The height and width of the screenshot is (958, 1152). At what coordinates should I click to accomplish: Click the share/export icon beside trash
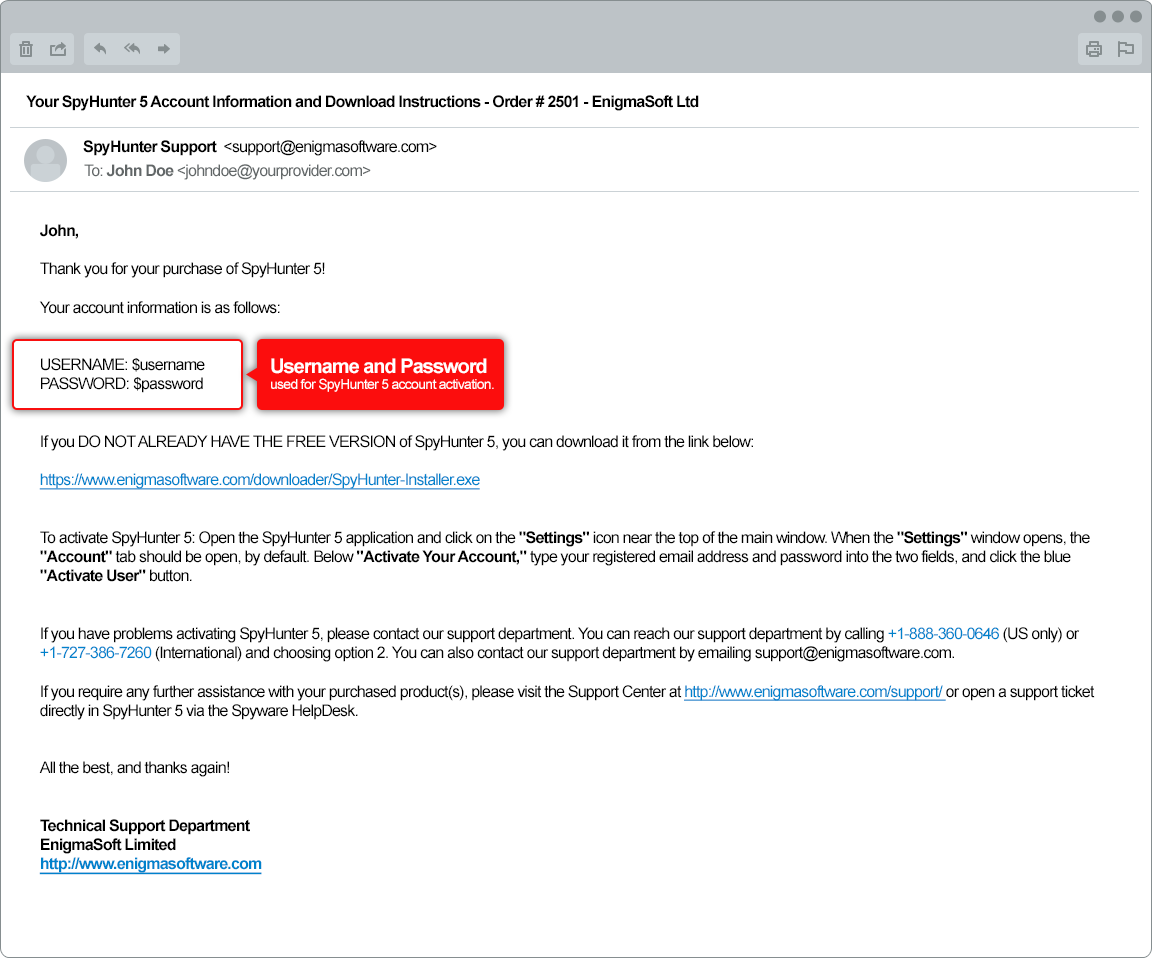(x=58, y=49)
